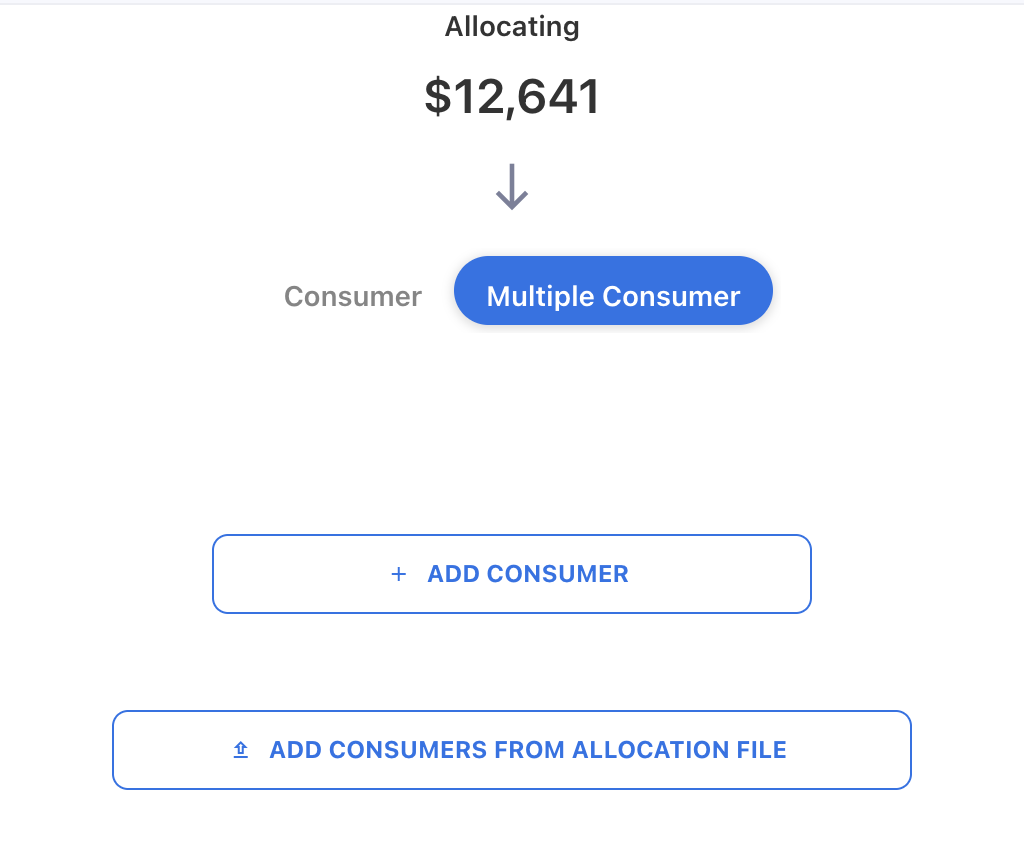Click the $12,641 allocation amount

pyautogui.click(x=512, y=97)
